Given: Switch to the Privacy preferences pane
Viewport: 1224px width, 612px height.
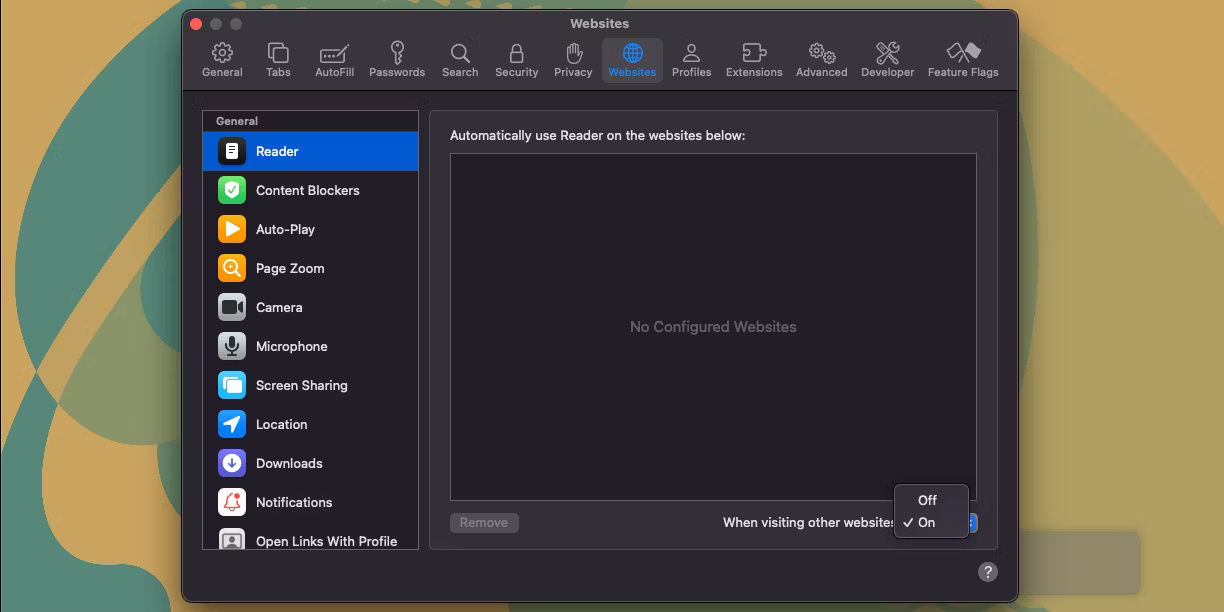Looking at the screenshot, I should coord(573,57).
